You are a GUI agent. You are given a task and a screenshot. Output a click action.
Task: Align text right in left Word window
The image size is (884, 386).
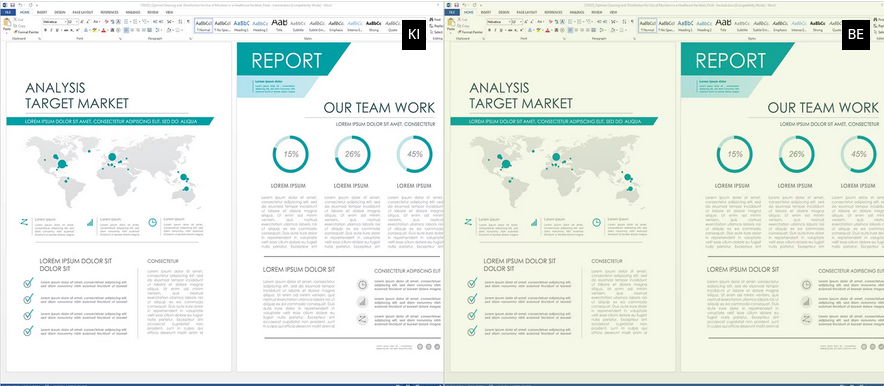pos(138,30)
